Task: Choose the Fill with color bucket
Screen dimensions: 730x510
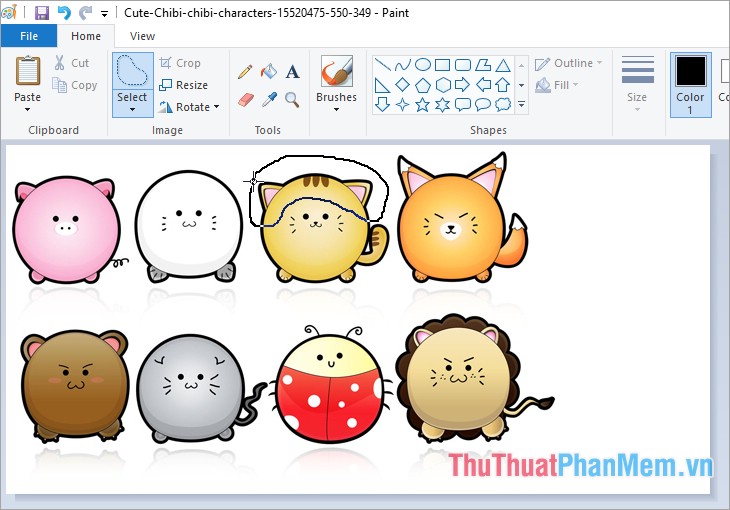Action: tap(268, 72)
